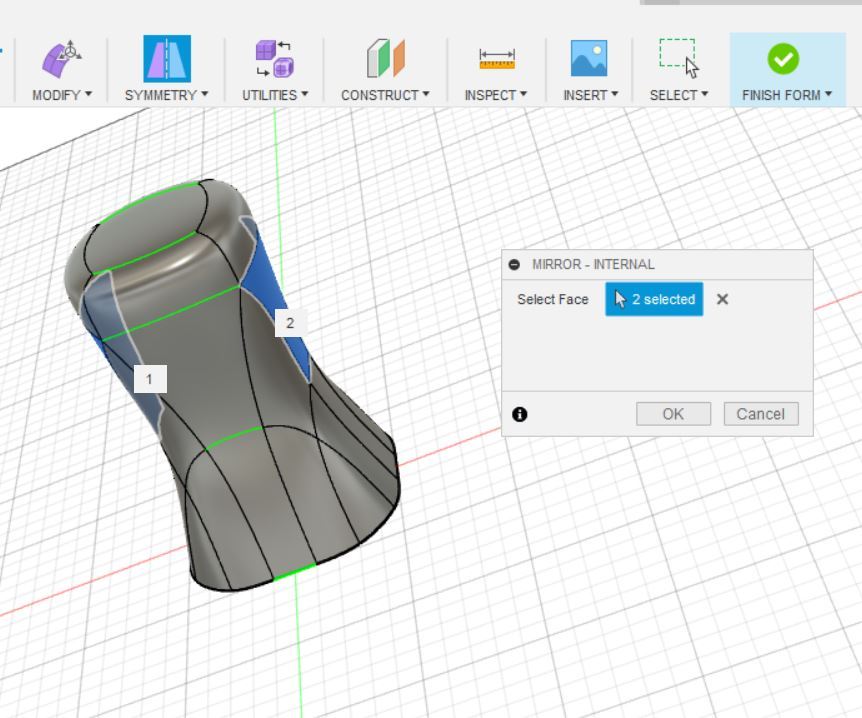
Task: Click the Symmetry mirror icon
Action: pyautogui.click(x=167, y=58)
